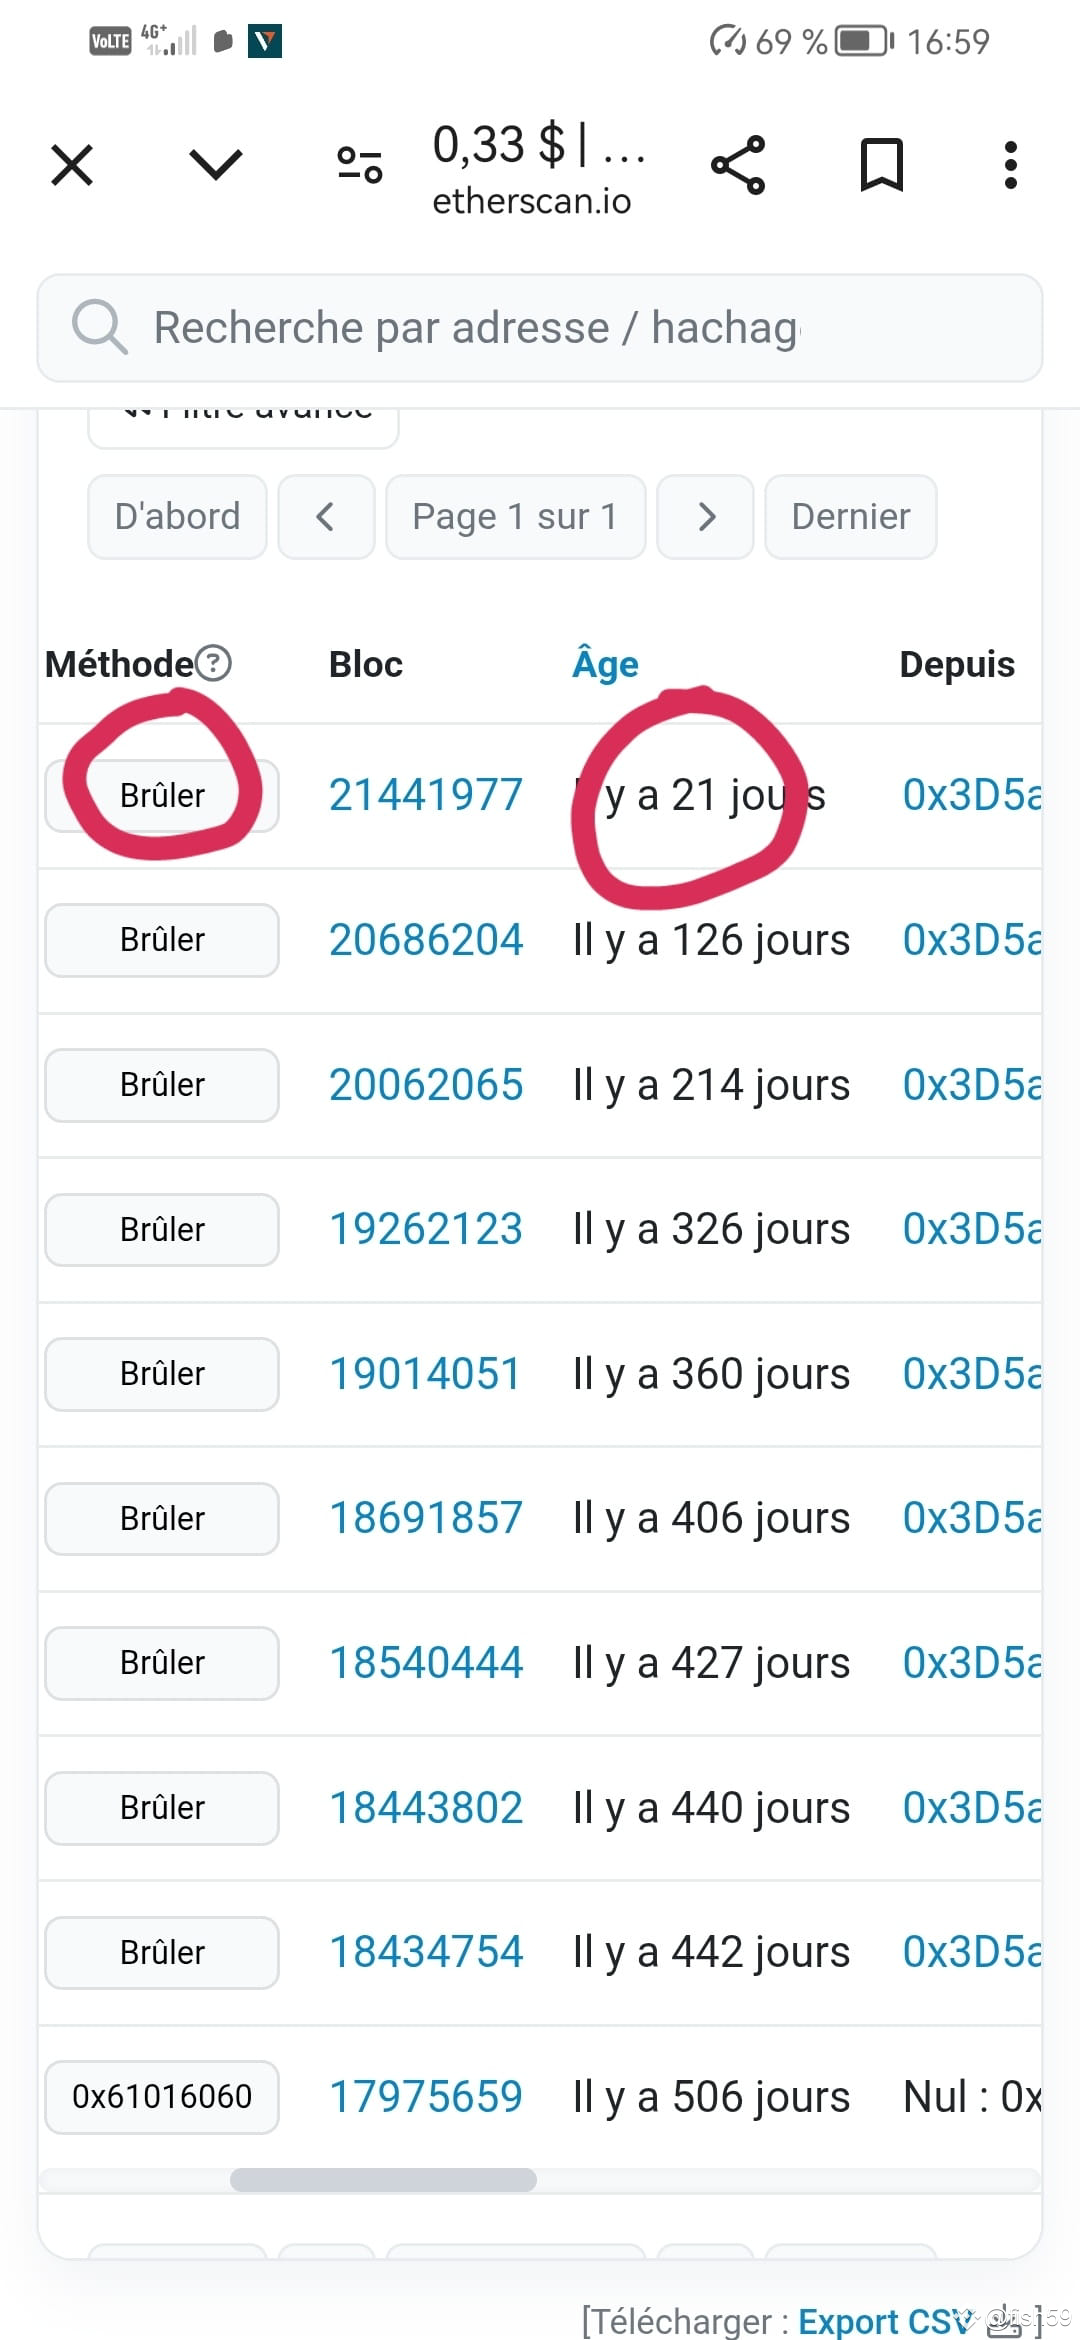1080x2340 pixels.
Task: Select the first circled Brûler method button
Action: (162, 794)
